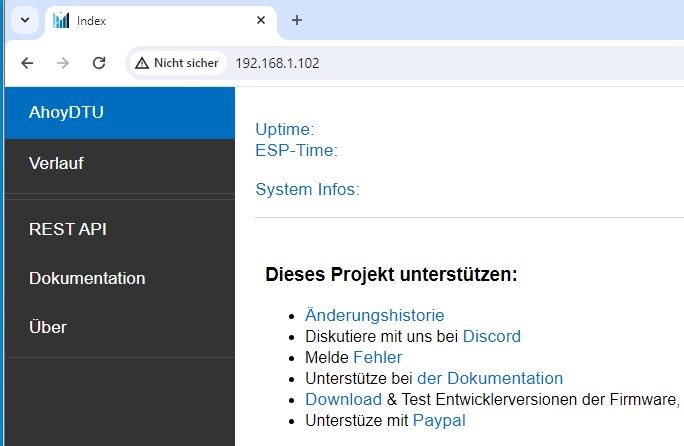The width and height of the screenshot is (684, 446).
Task: Click the 'Nicht sicher' security warning
Action: pos(177,62)
